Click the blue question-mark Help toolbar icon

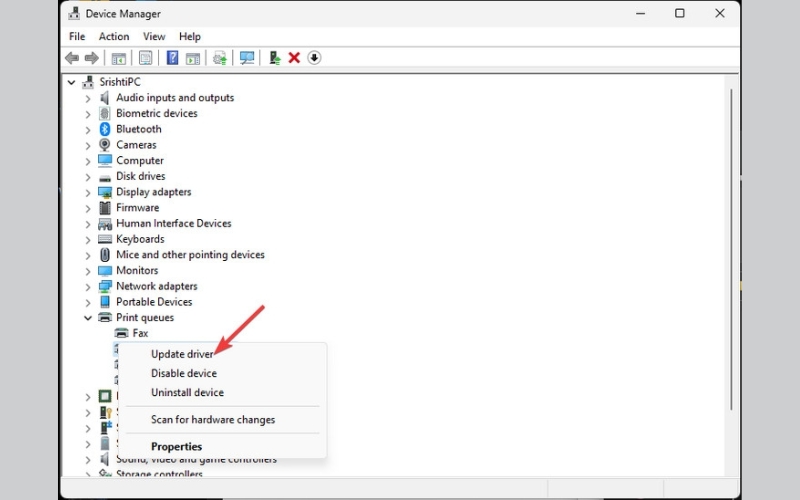[x=172, y=58]
